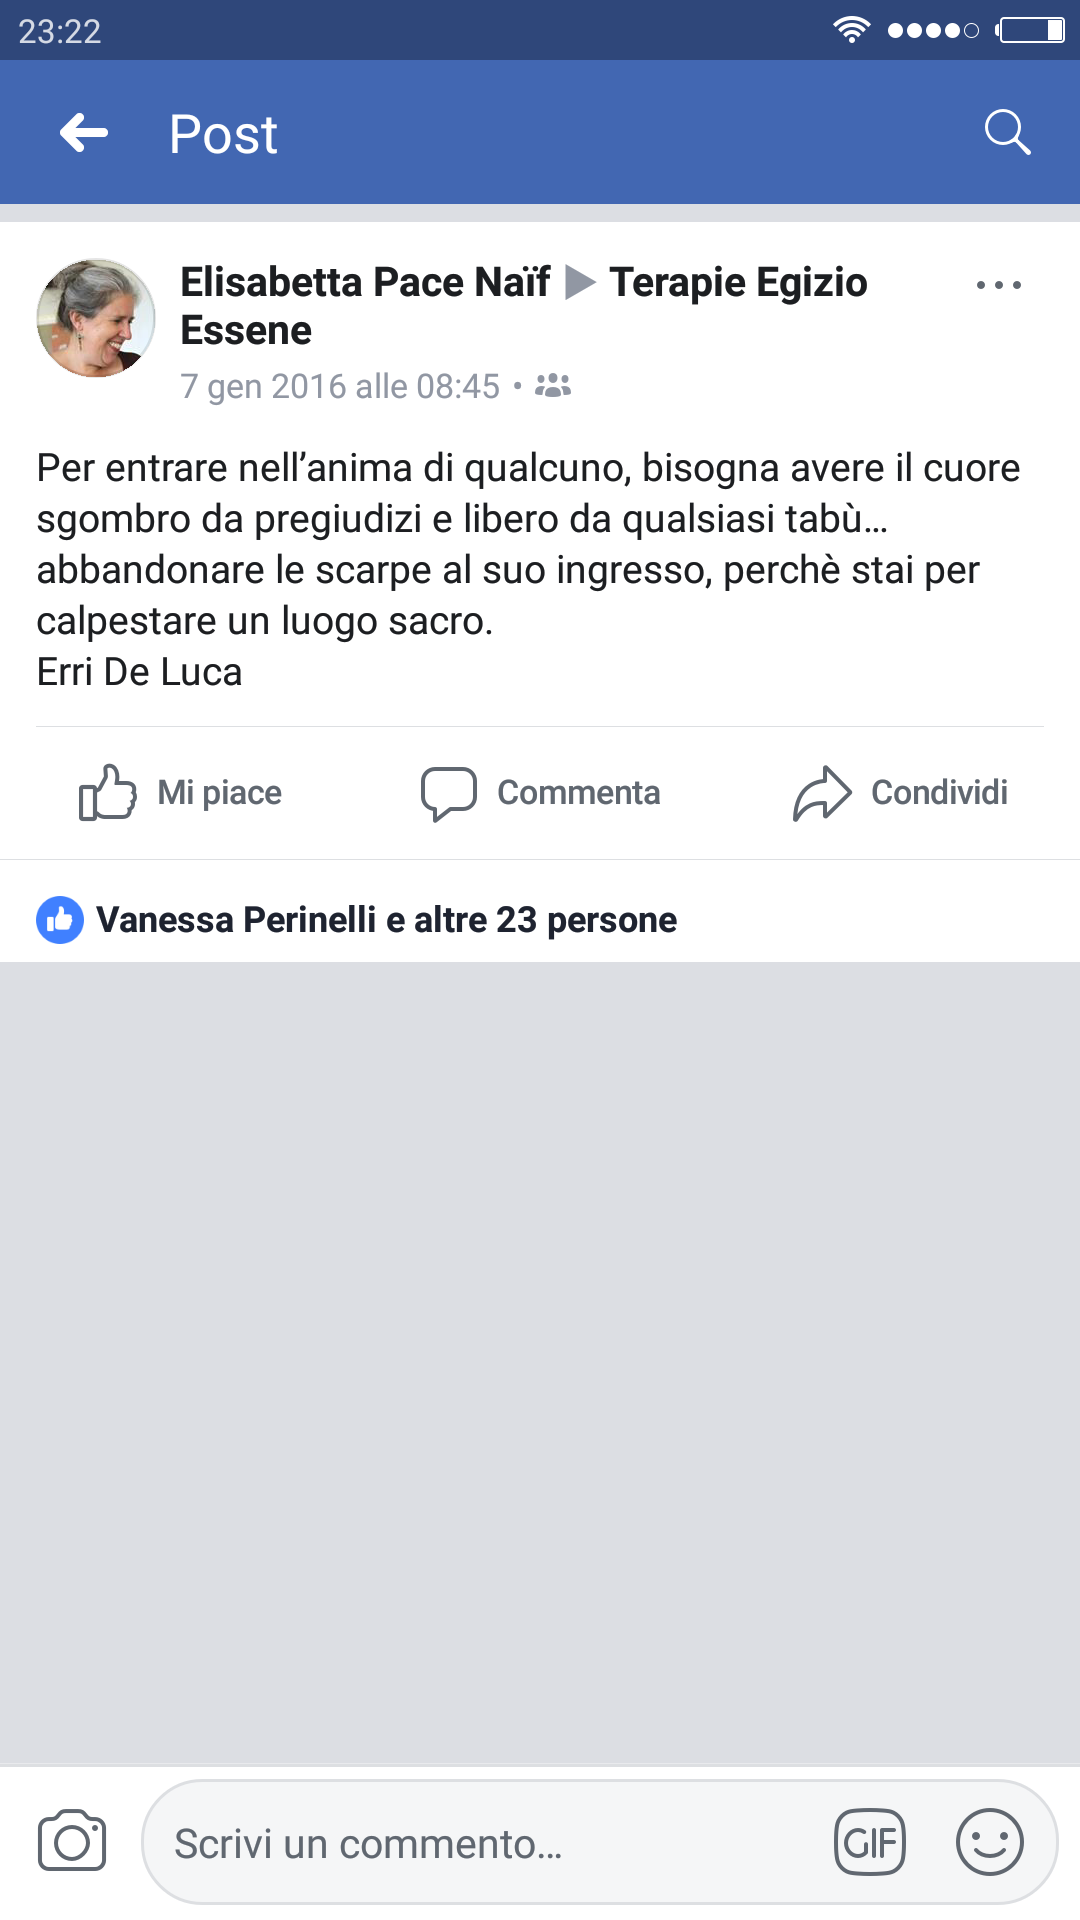Viewport: 1080px width, 1920px height.
Task: Open the GIF picker
Action: click(870, 1842)
